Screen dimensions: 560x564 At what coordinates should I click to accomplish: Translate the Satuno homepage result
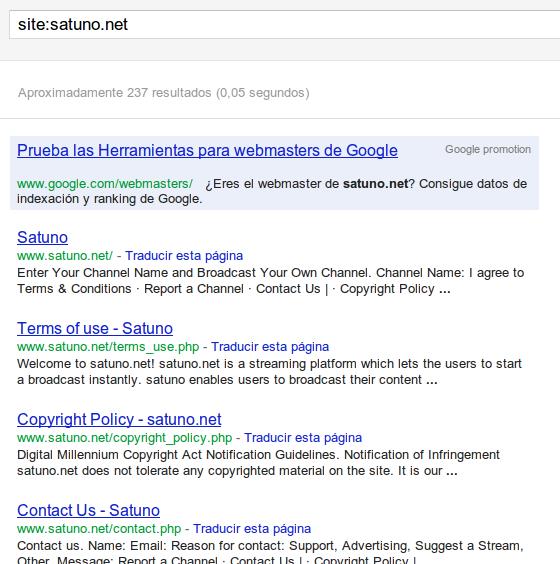[x=184, y=256]
